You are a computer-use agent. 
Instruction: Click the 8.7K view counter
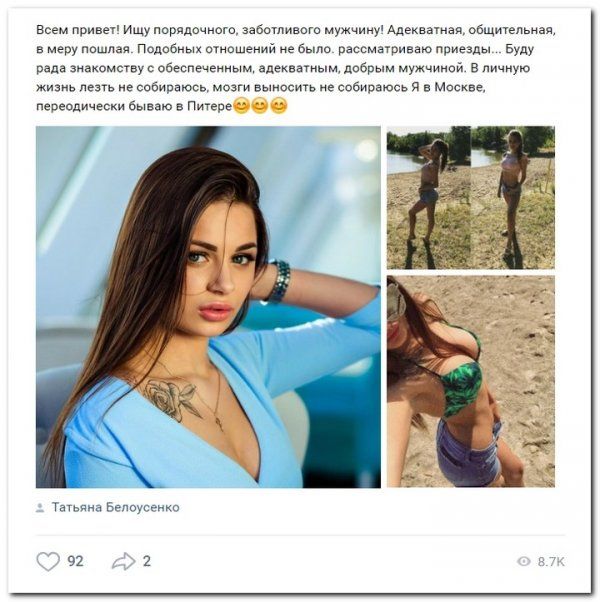tap(551, 562)
